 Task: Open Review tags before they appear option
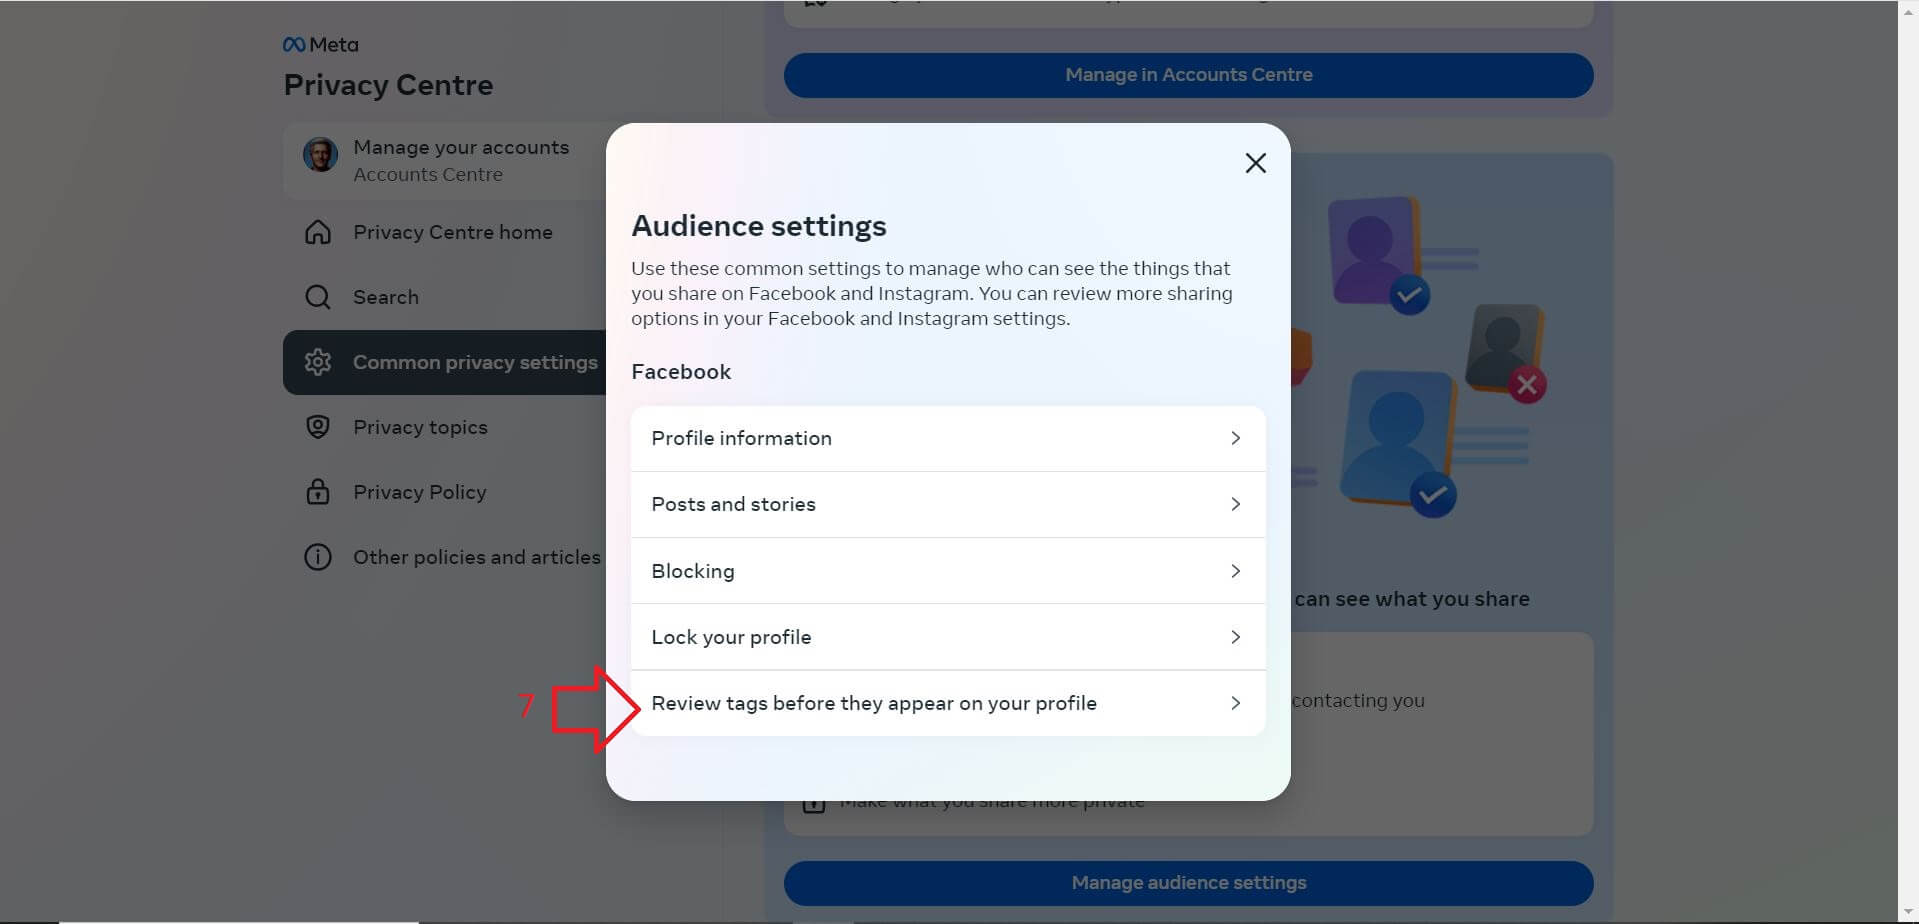click(948, 703)
